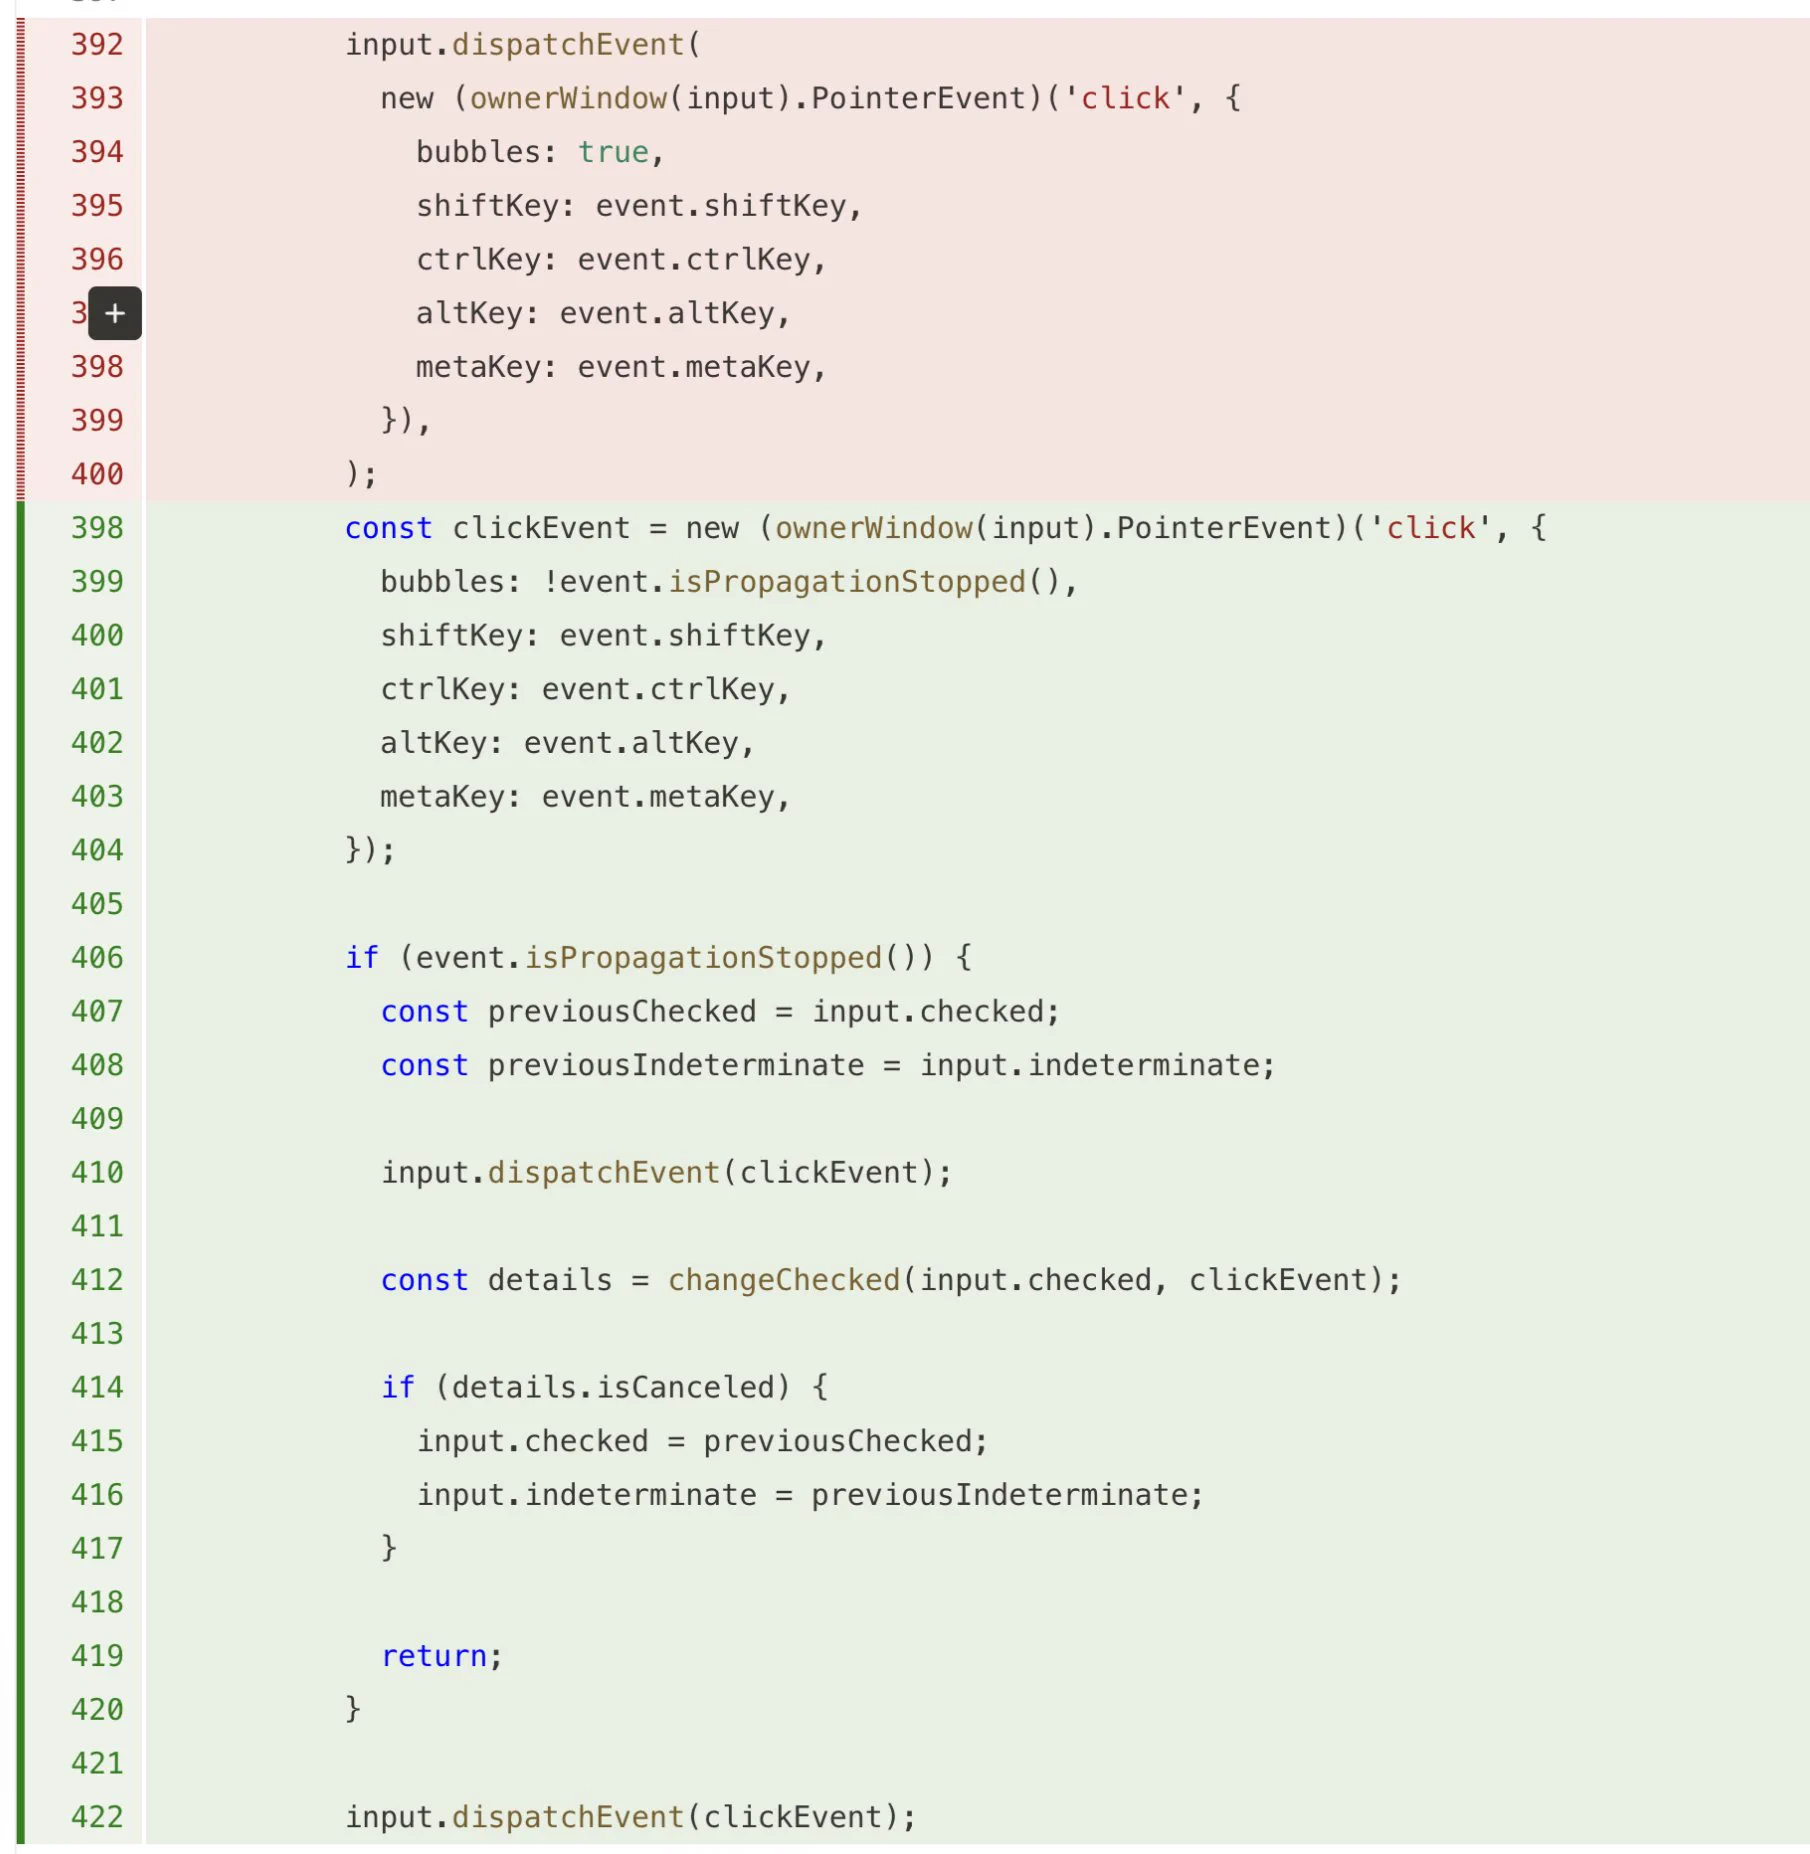Select line number 395 in the gutter
1810x1854 pixels.
[97, 206]
